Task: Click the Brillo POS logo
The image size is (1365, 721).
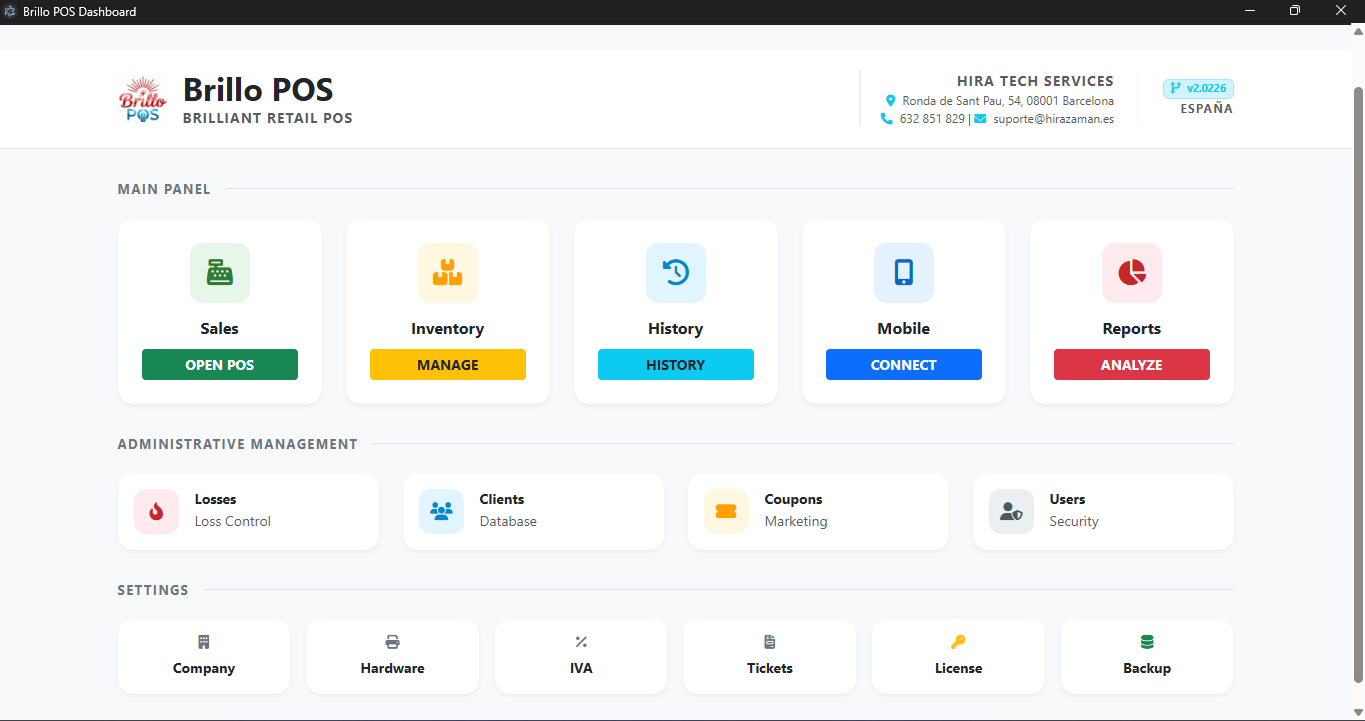Action: tap(141, 99)
